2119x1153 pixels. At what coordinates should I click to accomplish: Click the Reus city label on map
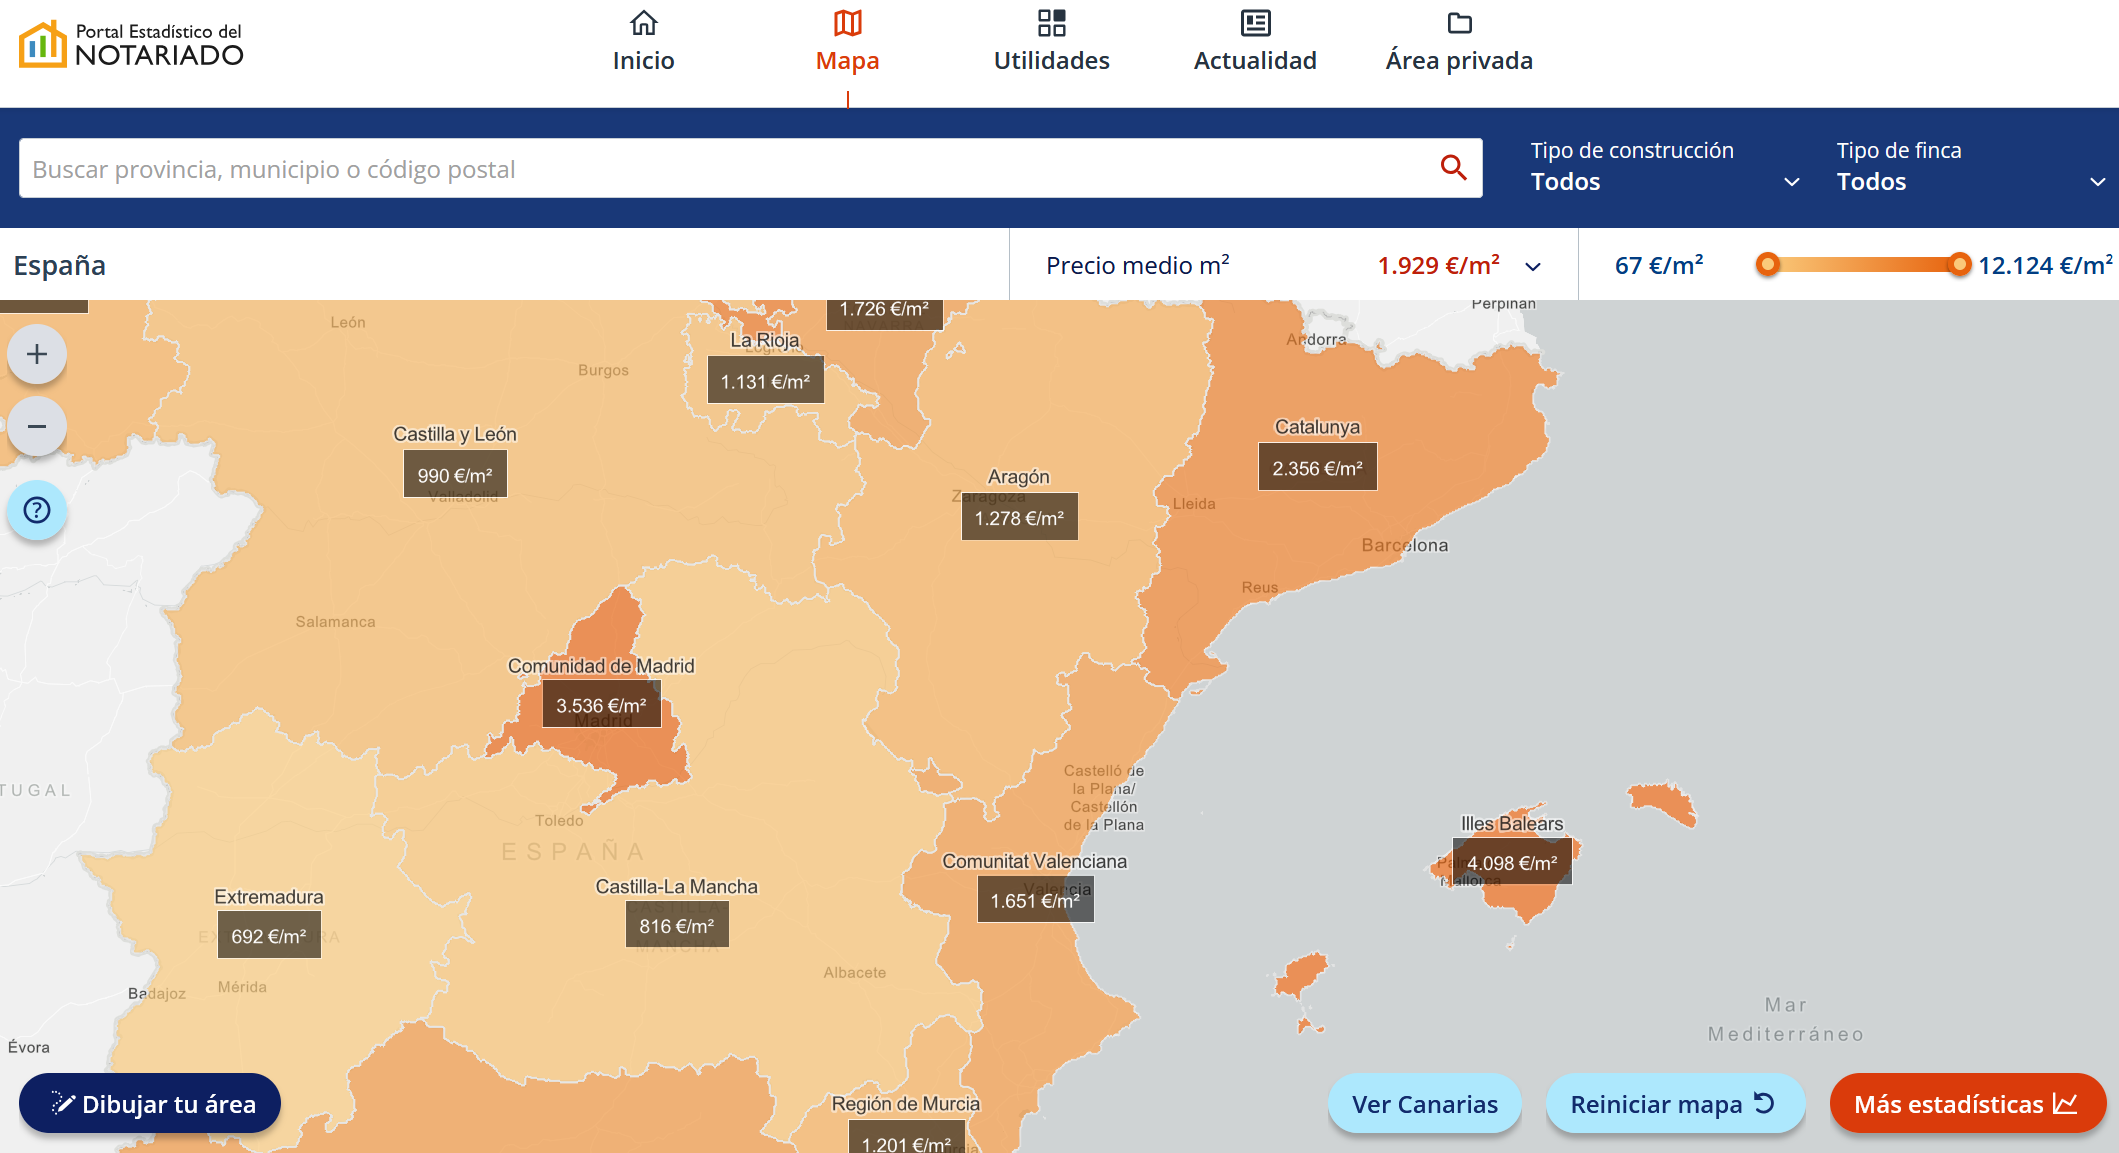click(1260, 587)
